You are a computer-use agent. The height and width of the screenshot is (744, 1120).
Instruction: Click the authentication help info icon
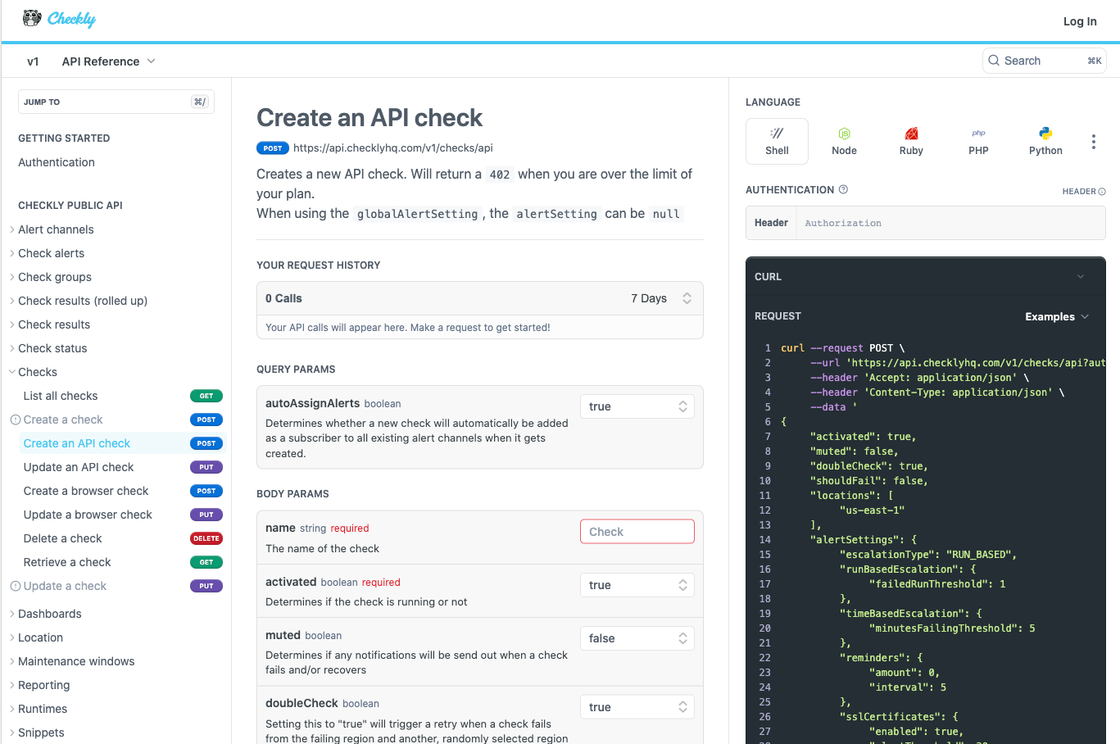click(x=843, y=190)
